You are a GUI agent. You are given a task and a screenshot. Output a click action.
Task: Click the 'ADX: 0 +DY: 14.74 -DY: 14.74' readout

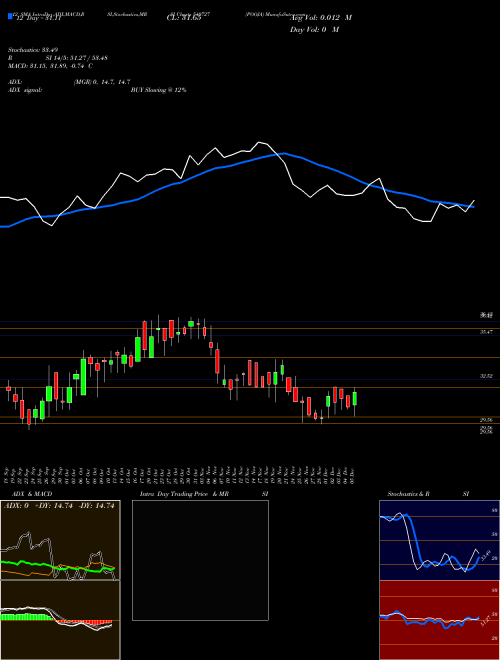pyautogui.click(x=59, y=506)
